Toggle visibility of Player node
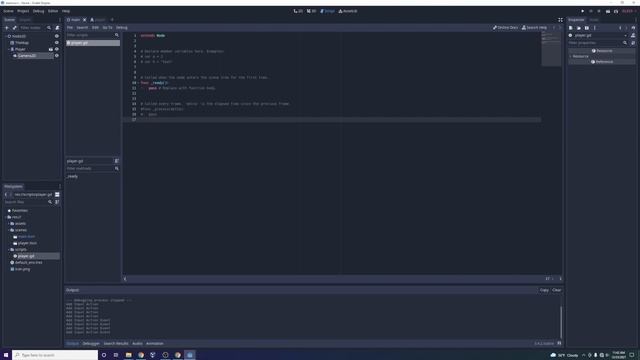 click(x=57, y=49)
